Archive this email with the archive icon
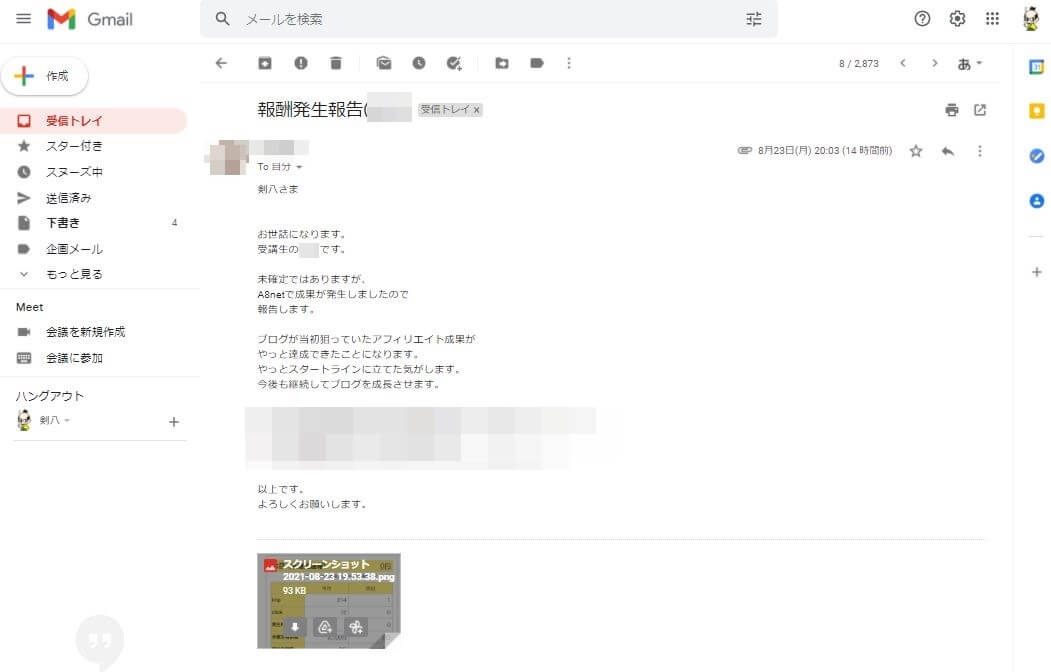The width and height of the screenshot is (1051, 672). pyautogui.click(x=265, y=63)
